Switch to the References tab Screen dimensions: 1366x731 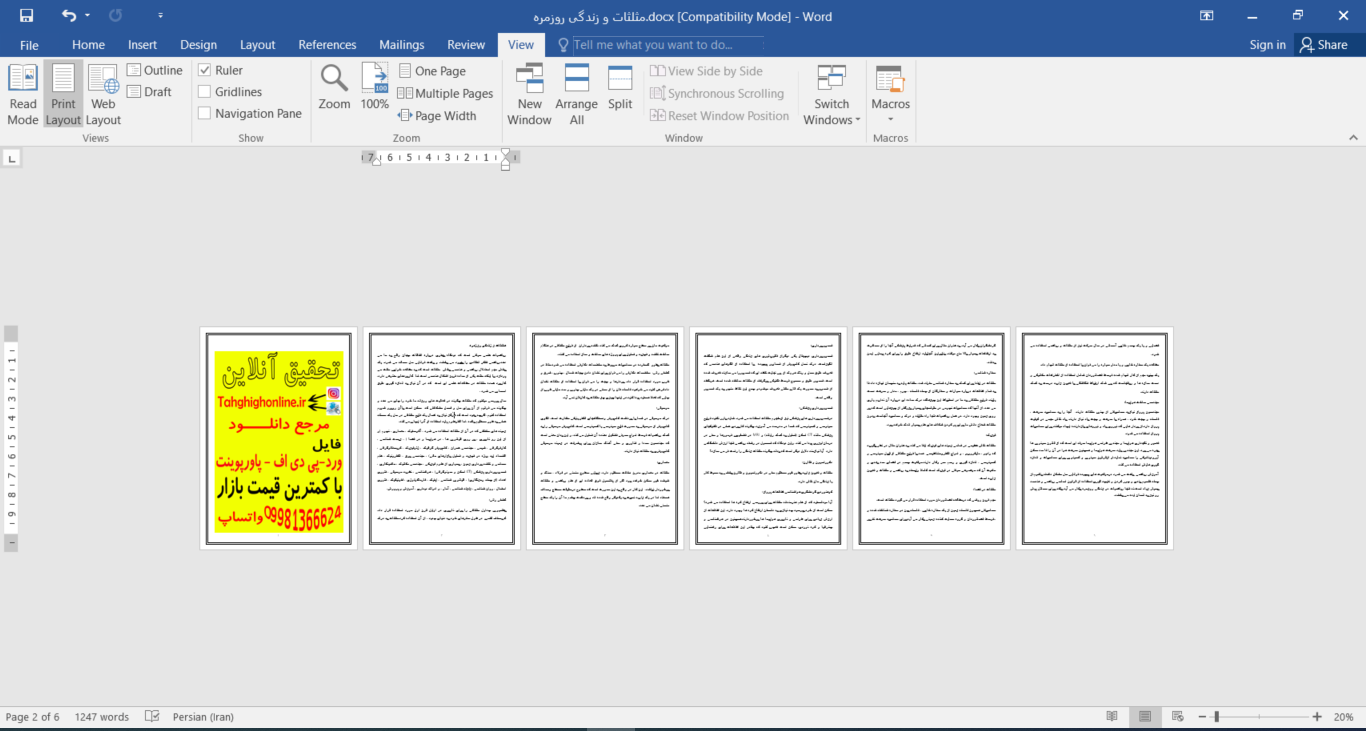tap(327, 45)
